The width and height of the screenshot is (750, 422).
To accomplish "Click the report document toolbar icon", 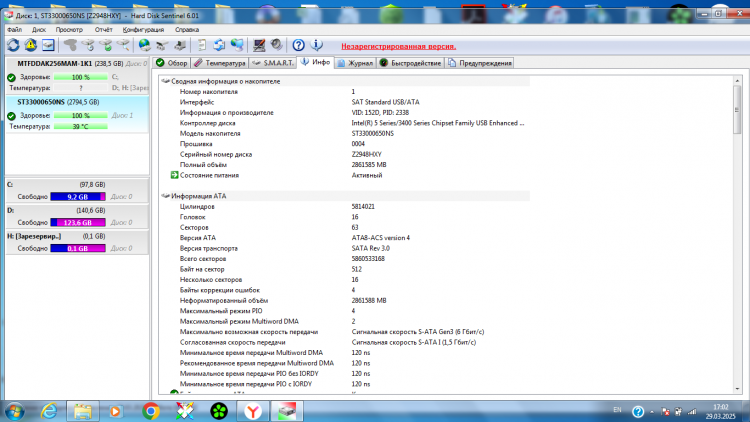I will [x=201, y=45].
